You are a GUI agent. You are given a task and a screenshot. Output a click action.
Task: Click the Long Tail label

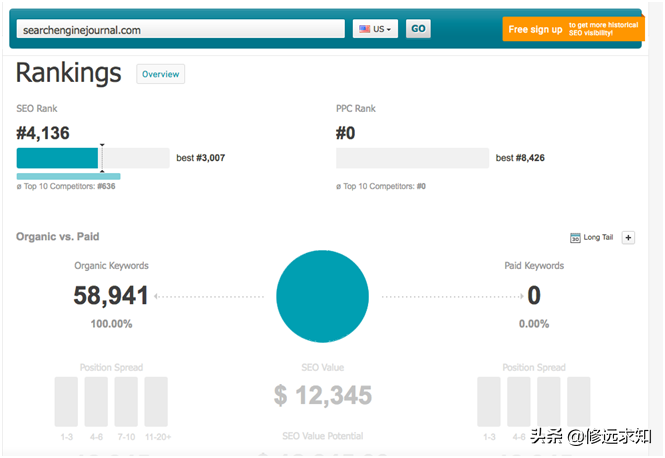point(598,237)
